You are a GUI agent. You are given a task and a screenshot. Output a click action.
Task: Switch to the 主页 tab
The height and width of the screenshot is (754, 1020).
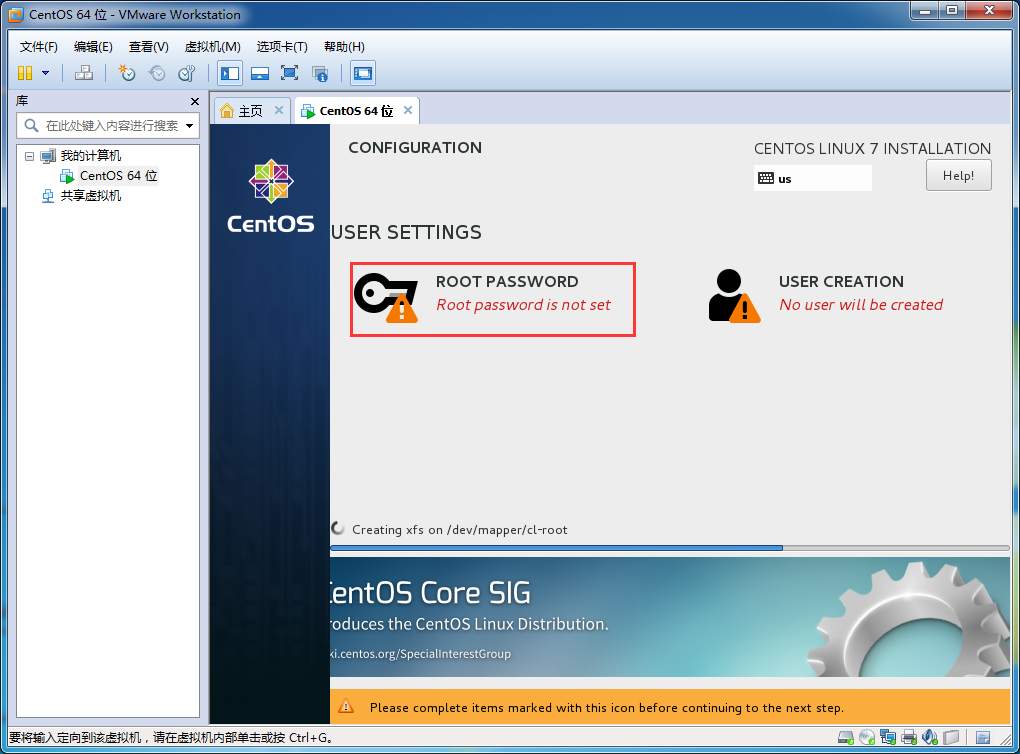tap(250, 111)
